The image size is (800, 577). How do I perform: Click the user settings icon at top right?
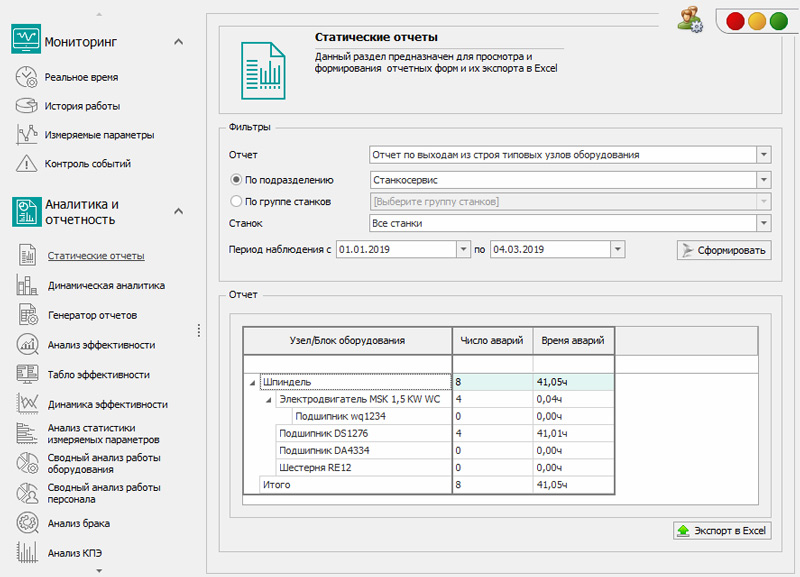pos(690,20)
